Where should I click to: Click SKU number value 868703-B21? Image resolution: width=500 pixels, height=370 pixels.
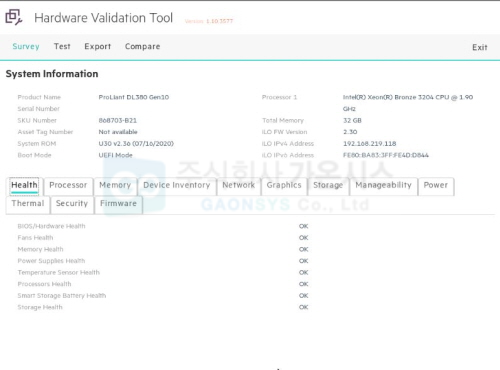tap(118, 120)
